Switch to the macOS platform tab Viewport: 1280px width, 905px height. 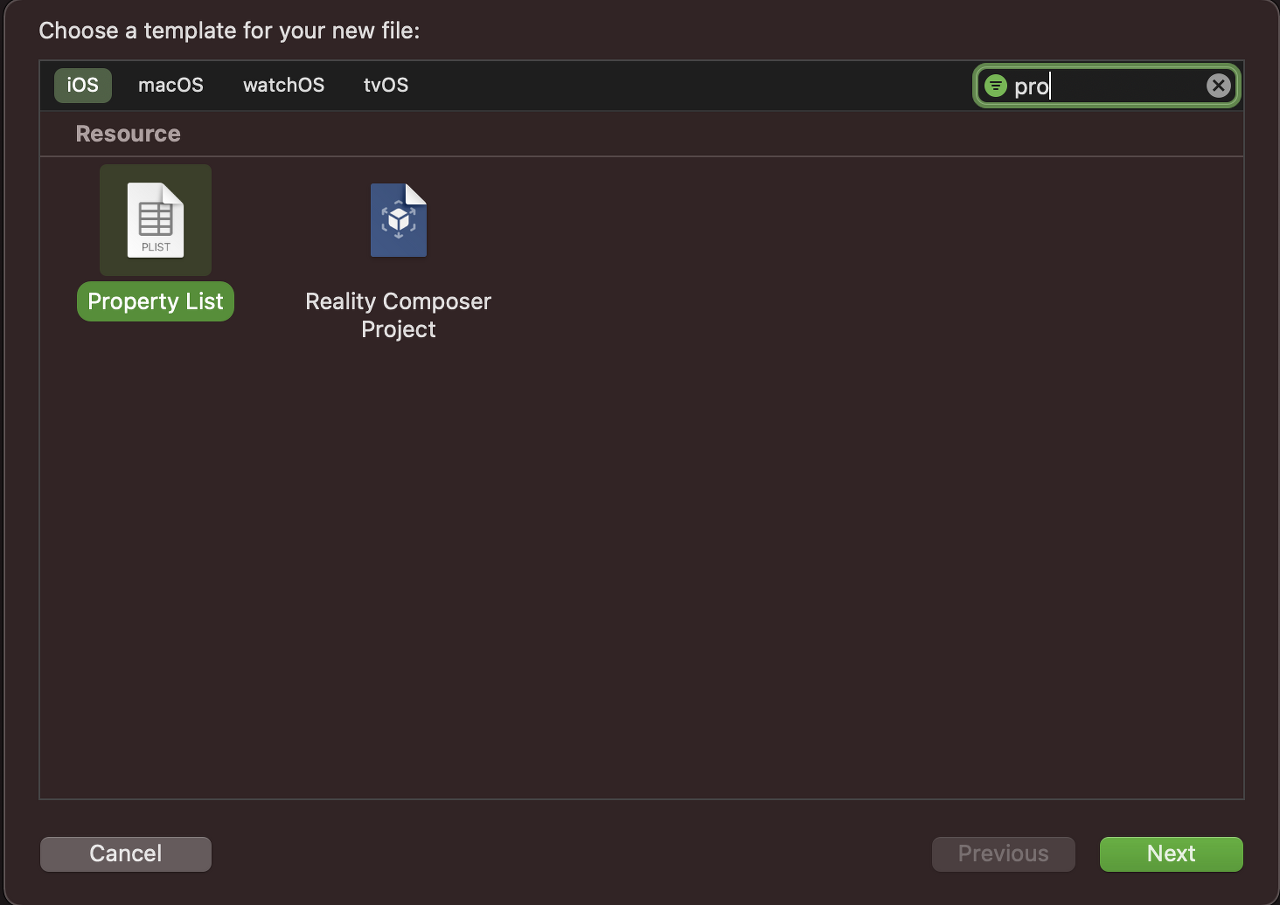click(171, 85)
